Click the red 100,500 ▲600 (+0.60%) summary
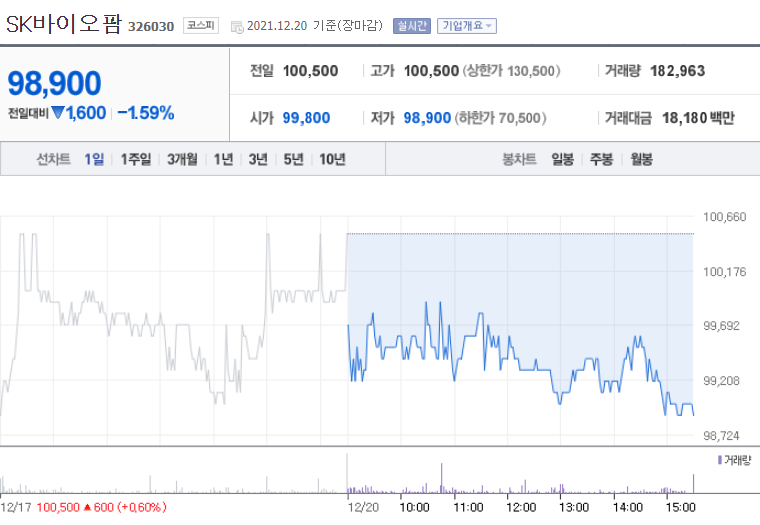 coord(101,508)
